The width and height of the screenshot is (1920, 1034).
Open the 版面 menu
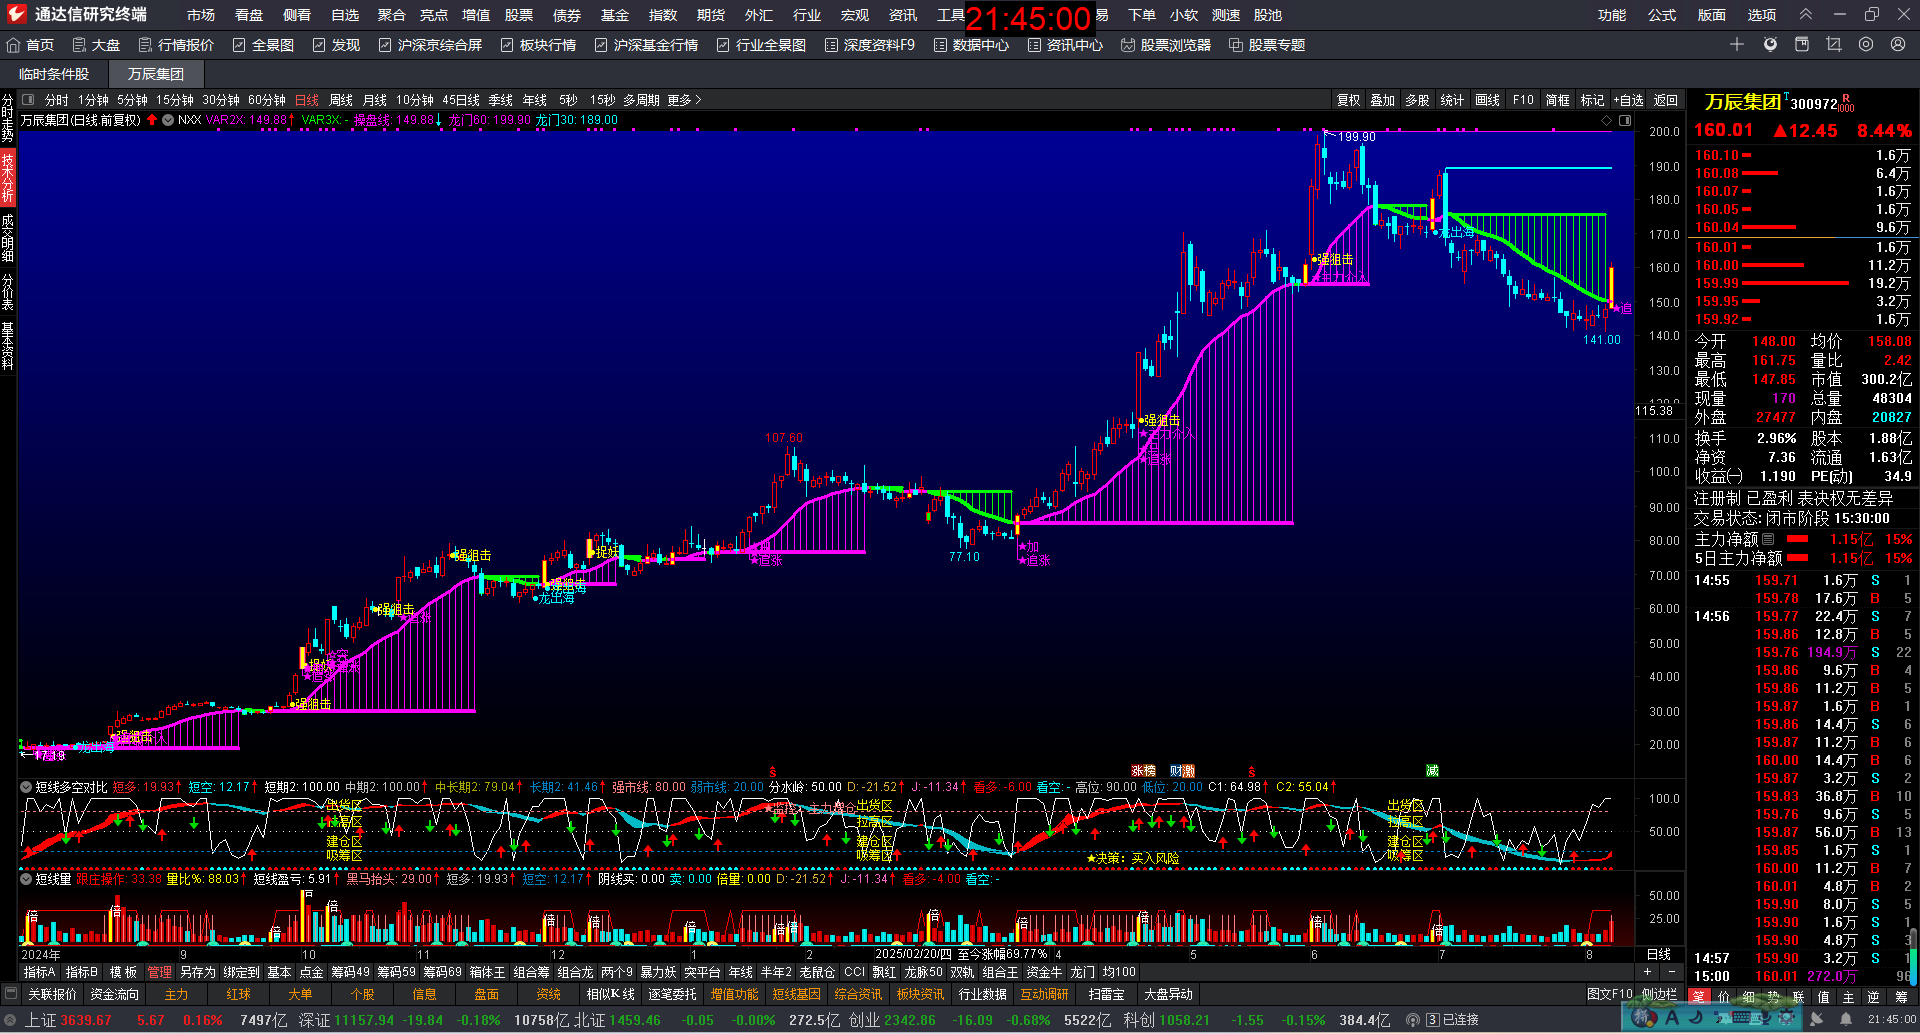pyautogui.click(x=1712, y=15)
